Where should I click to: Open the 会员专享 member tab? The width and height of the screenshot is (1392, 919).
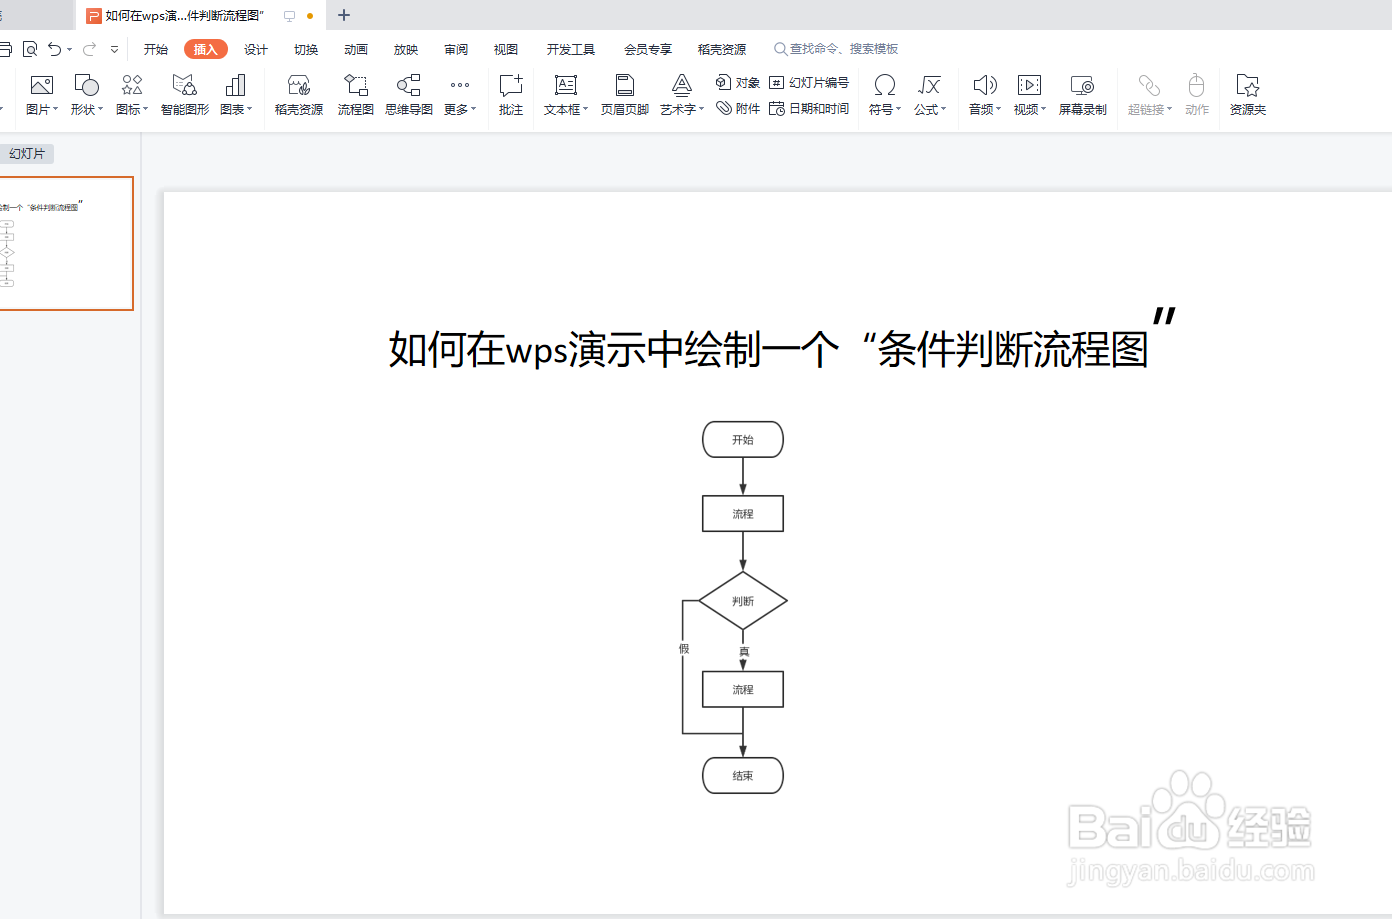pos(648,49)
